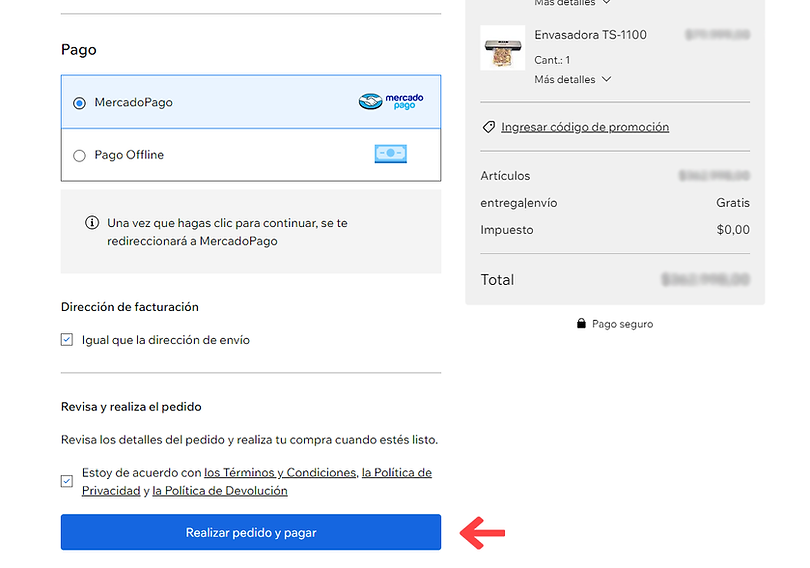Open 'los Términos y Condiciones' link

[280, 472]
